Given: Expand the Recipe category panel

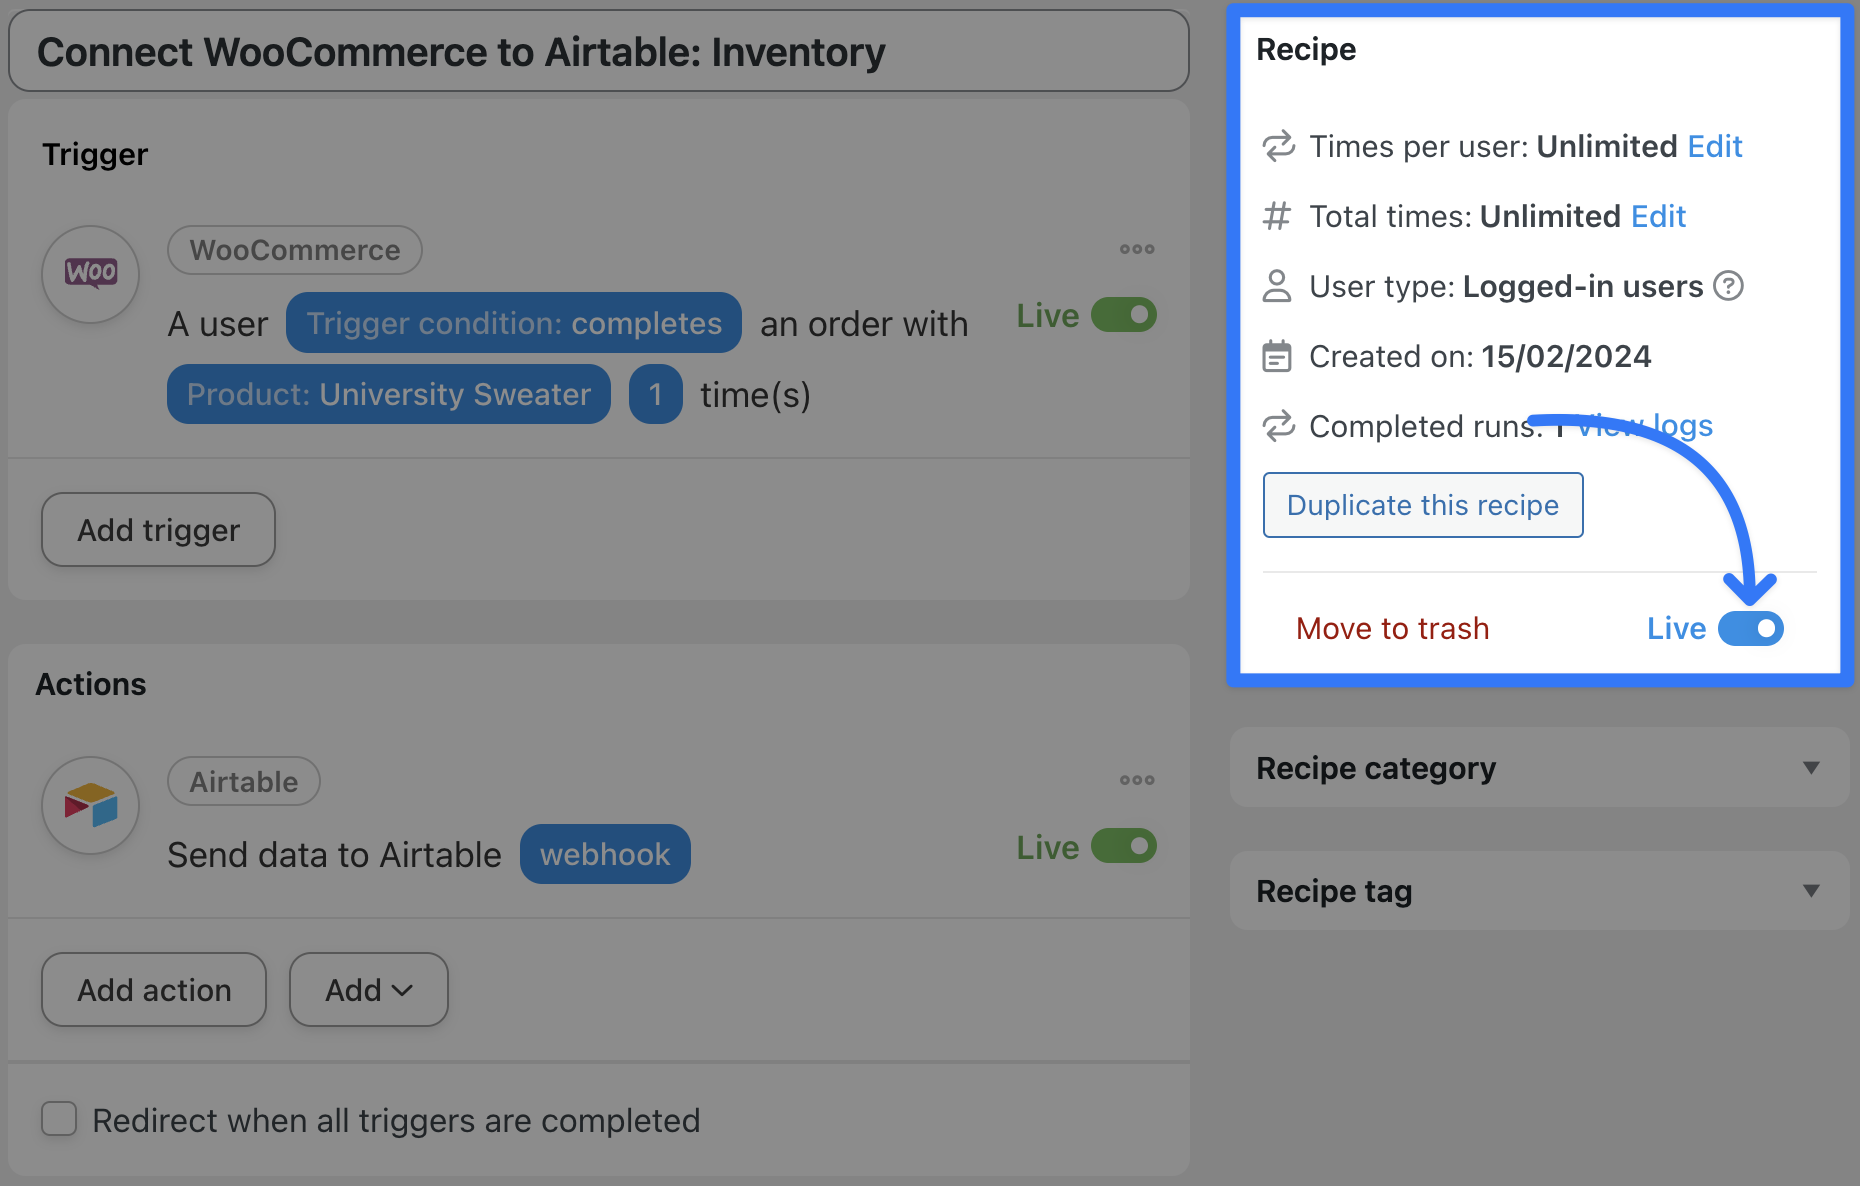Looking at the screenshot, I should click(x=1810, y=768).
